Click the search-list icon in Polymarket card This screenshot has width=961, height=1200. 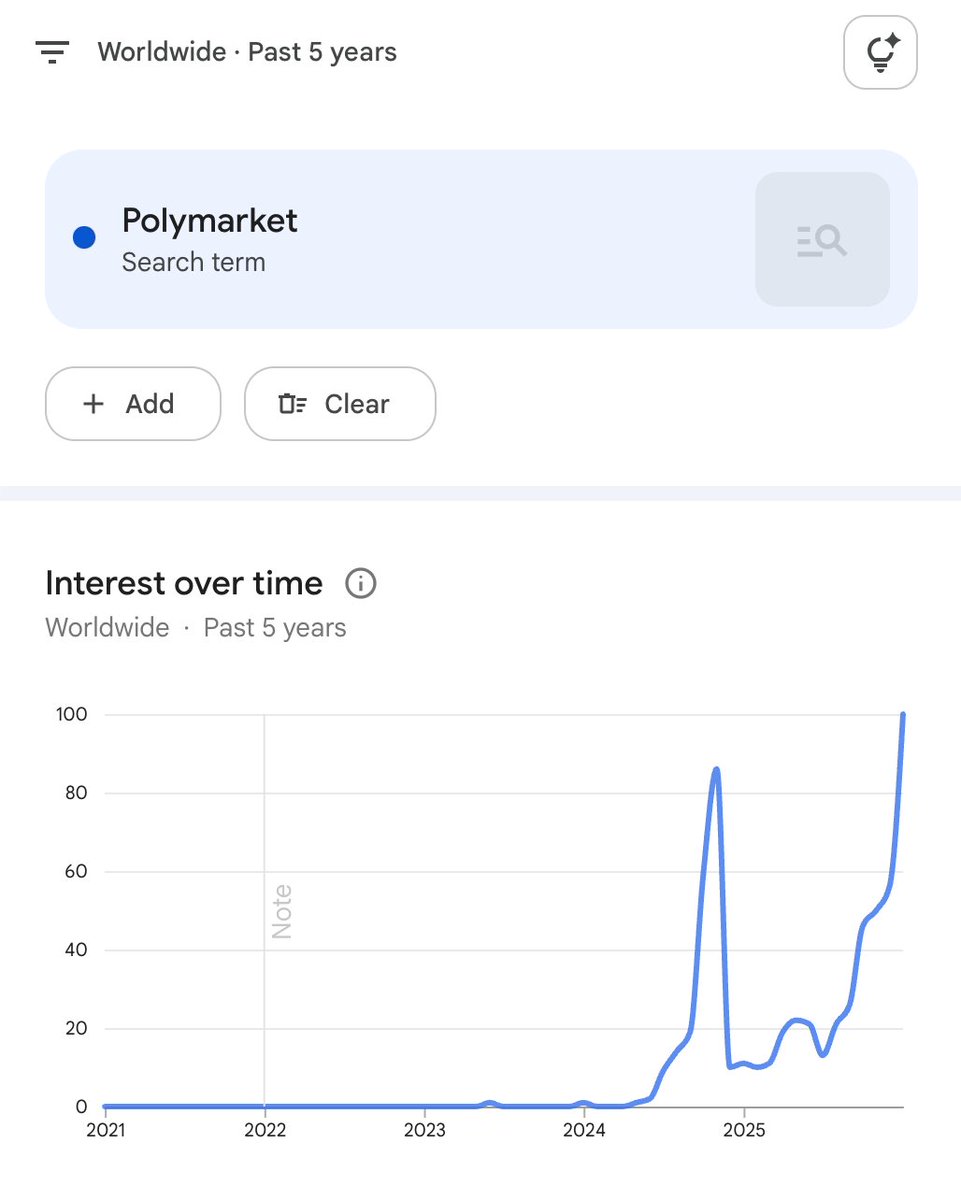[x=822, y=239]
